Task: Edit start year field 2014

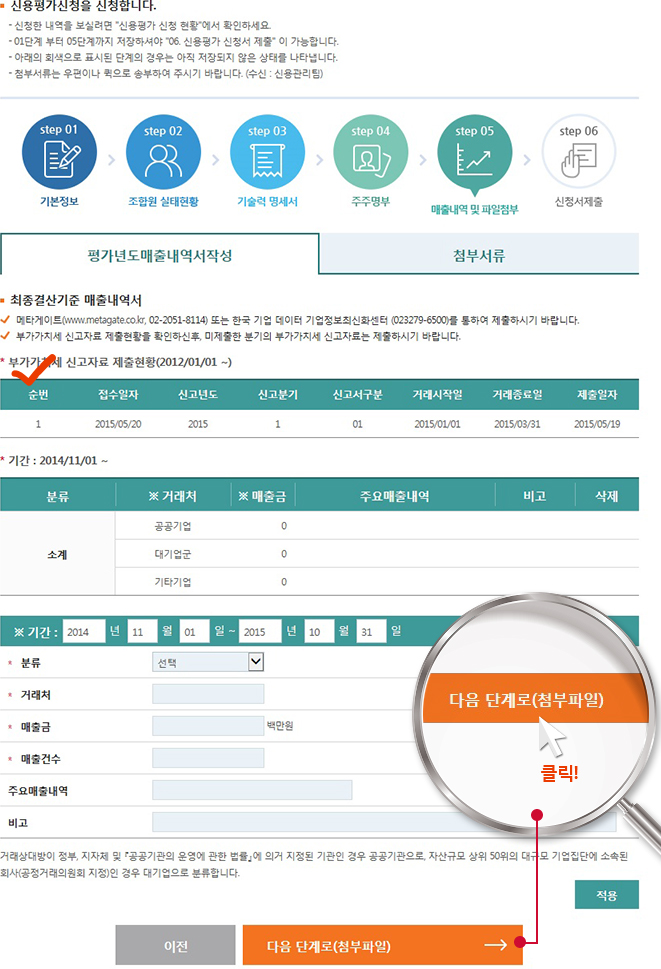Action: click(84, 632)
